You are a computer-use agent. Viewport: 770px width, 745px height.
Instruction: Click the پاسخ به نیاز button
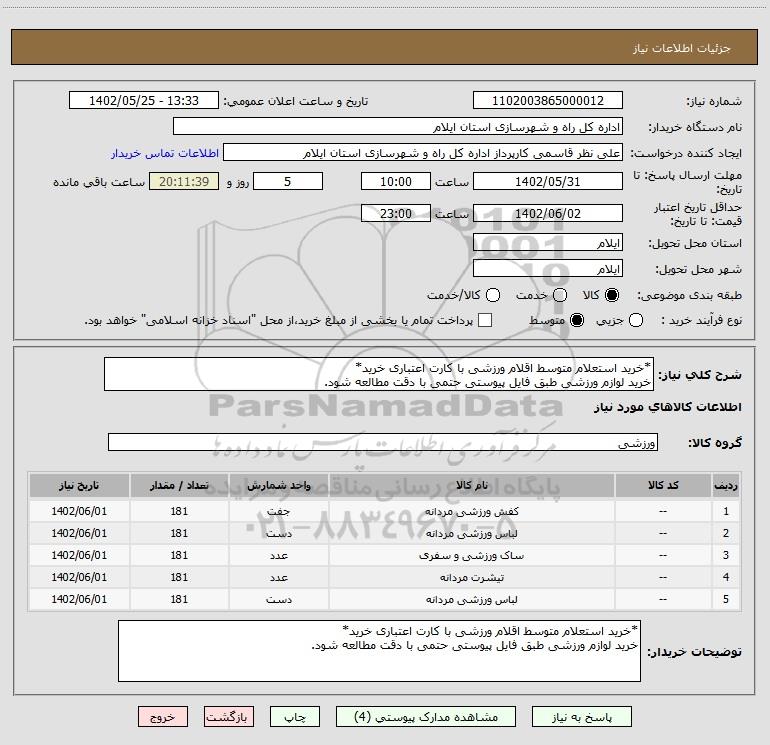click(x=582, y=717)
